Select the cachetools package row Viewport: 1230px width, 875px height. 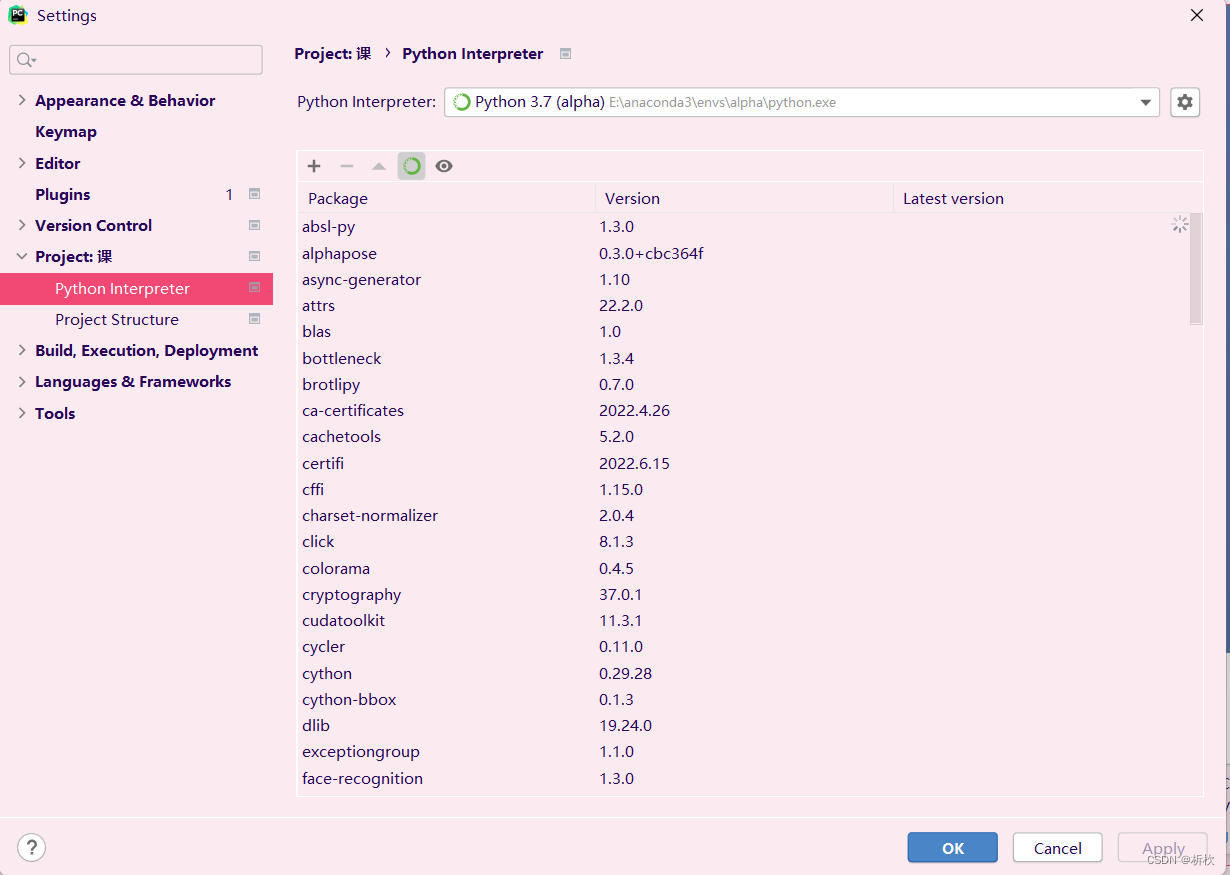744,436
